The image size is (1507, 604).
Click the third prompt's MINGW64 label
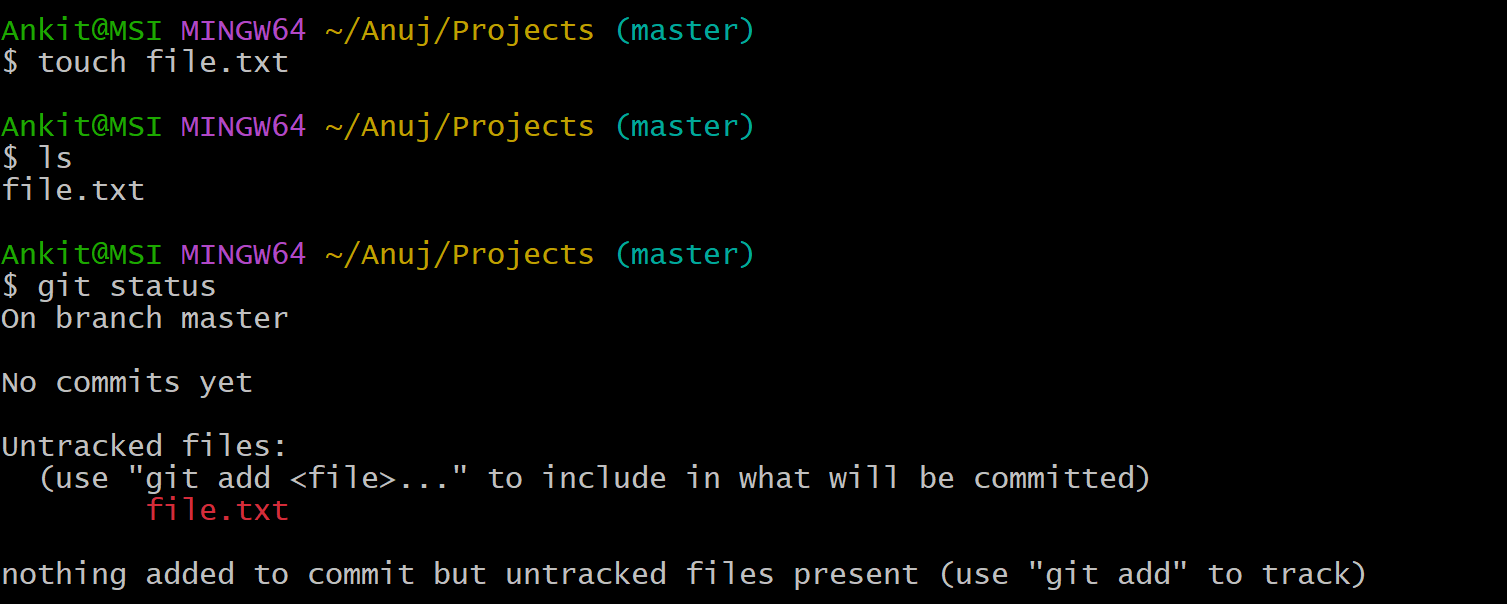pos(243,254)
